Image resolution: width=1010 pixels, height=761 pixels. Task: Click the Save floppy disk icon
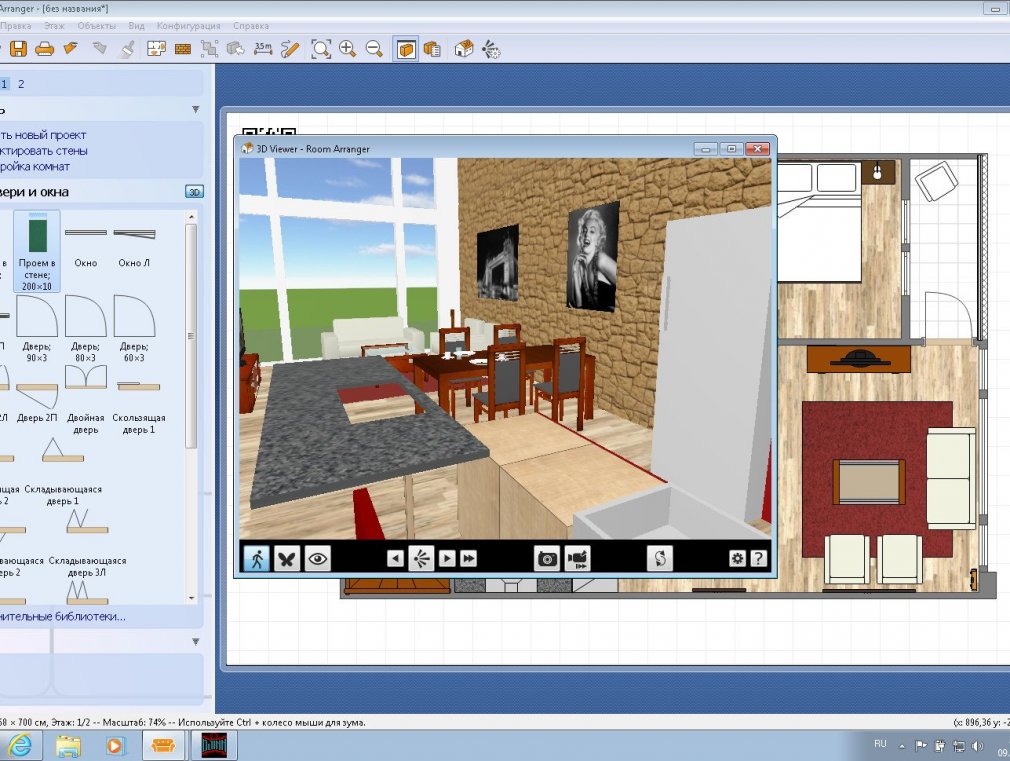(18, 49)
